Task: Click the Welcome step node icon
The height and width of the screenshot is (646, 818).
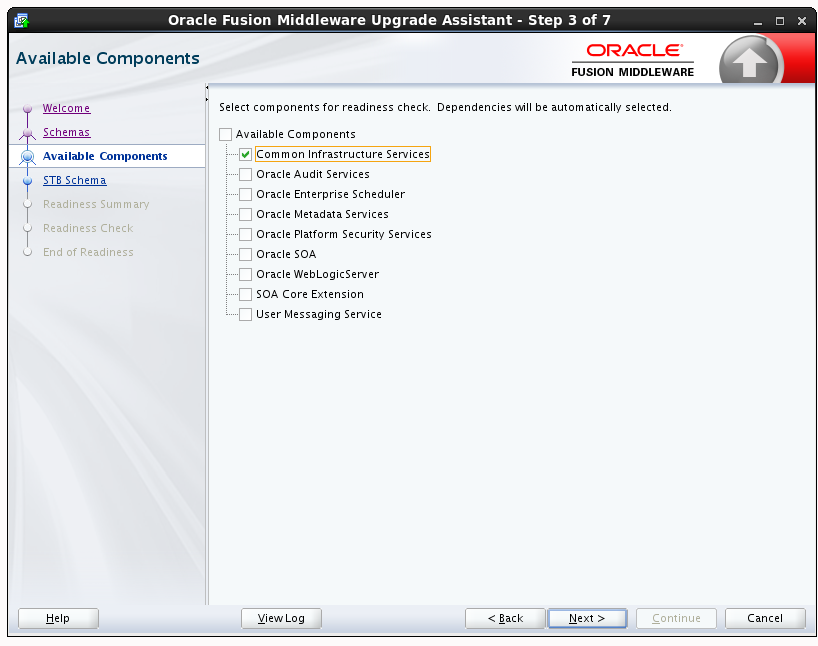Action: (28, 109)
